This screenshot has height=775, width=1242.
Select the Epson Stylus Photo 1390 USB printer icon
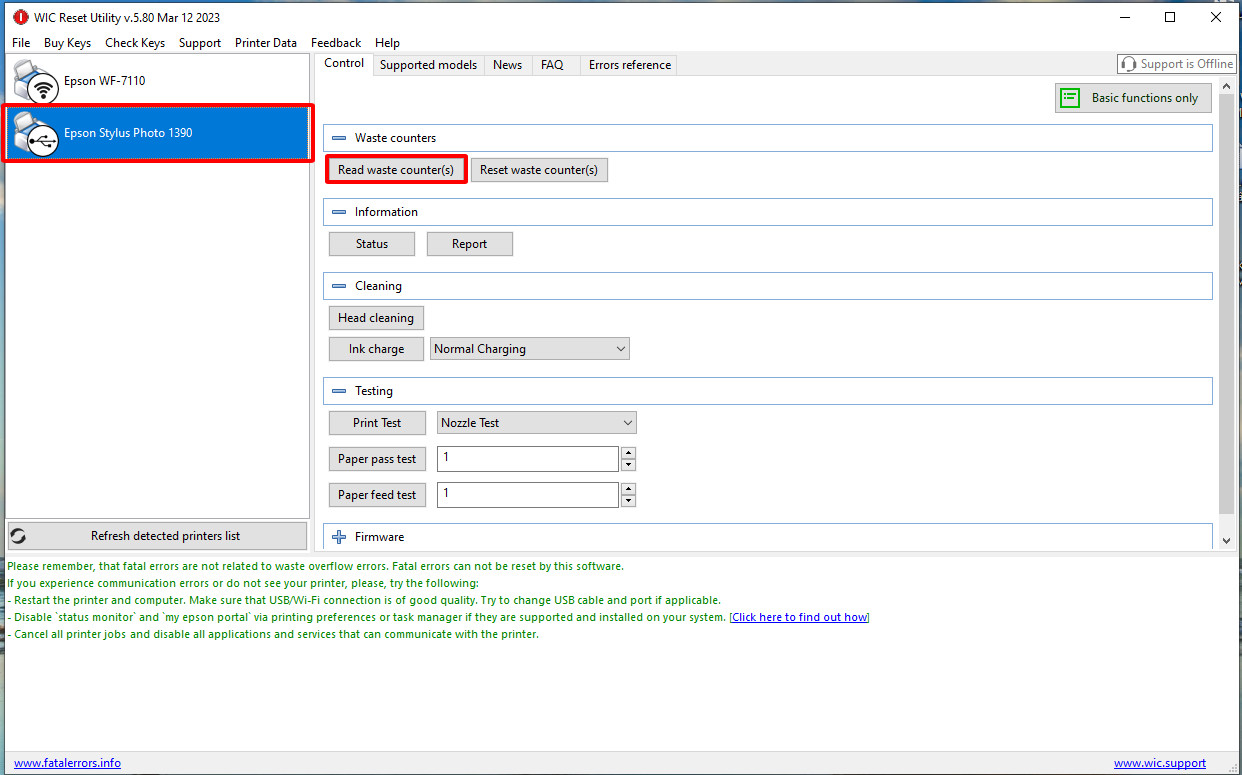tap(36, 134)
